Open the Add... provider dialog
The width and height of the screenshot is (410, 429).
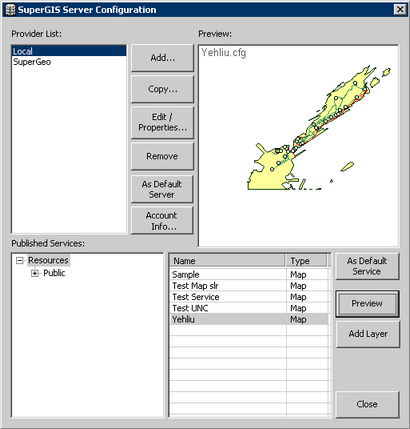click(162, 58)
